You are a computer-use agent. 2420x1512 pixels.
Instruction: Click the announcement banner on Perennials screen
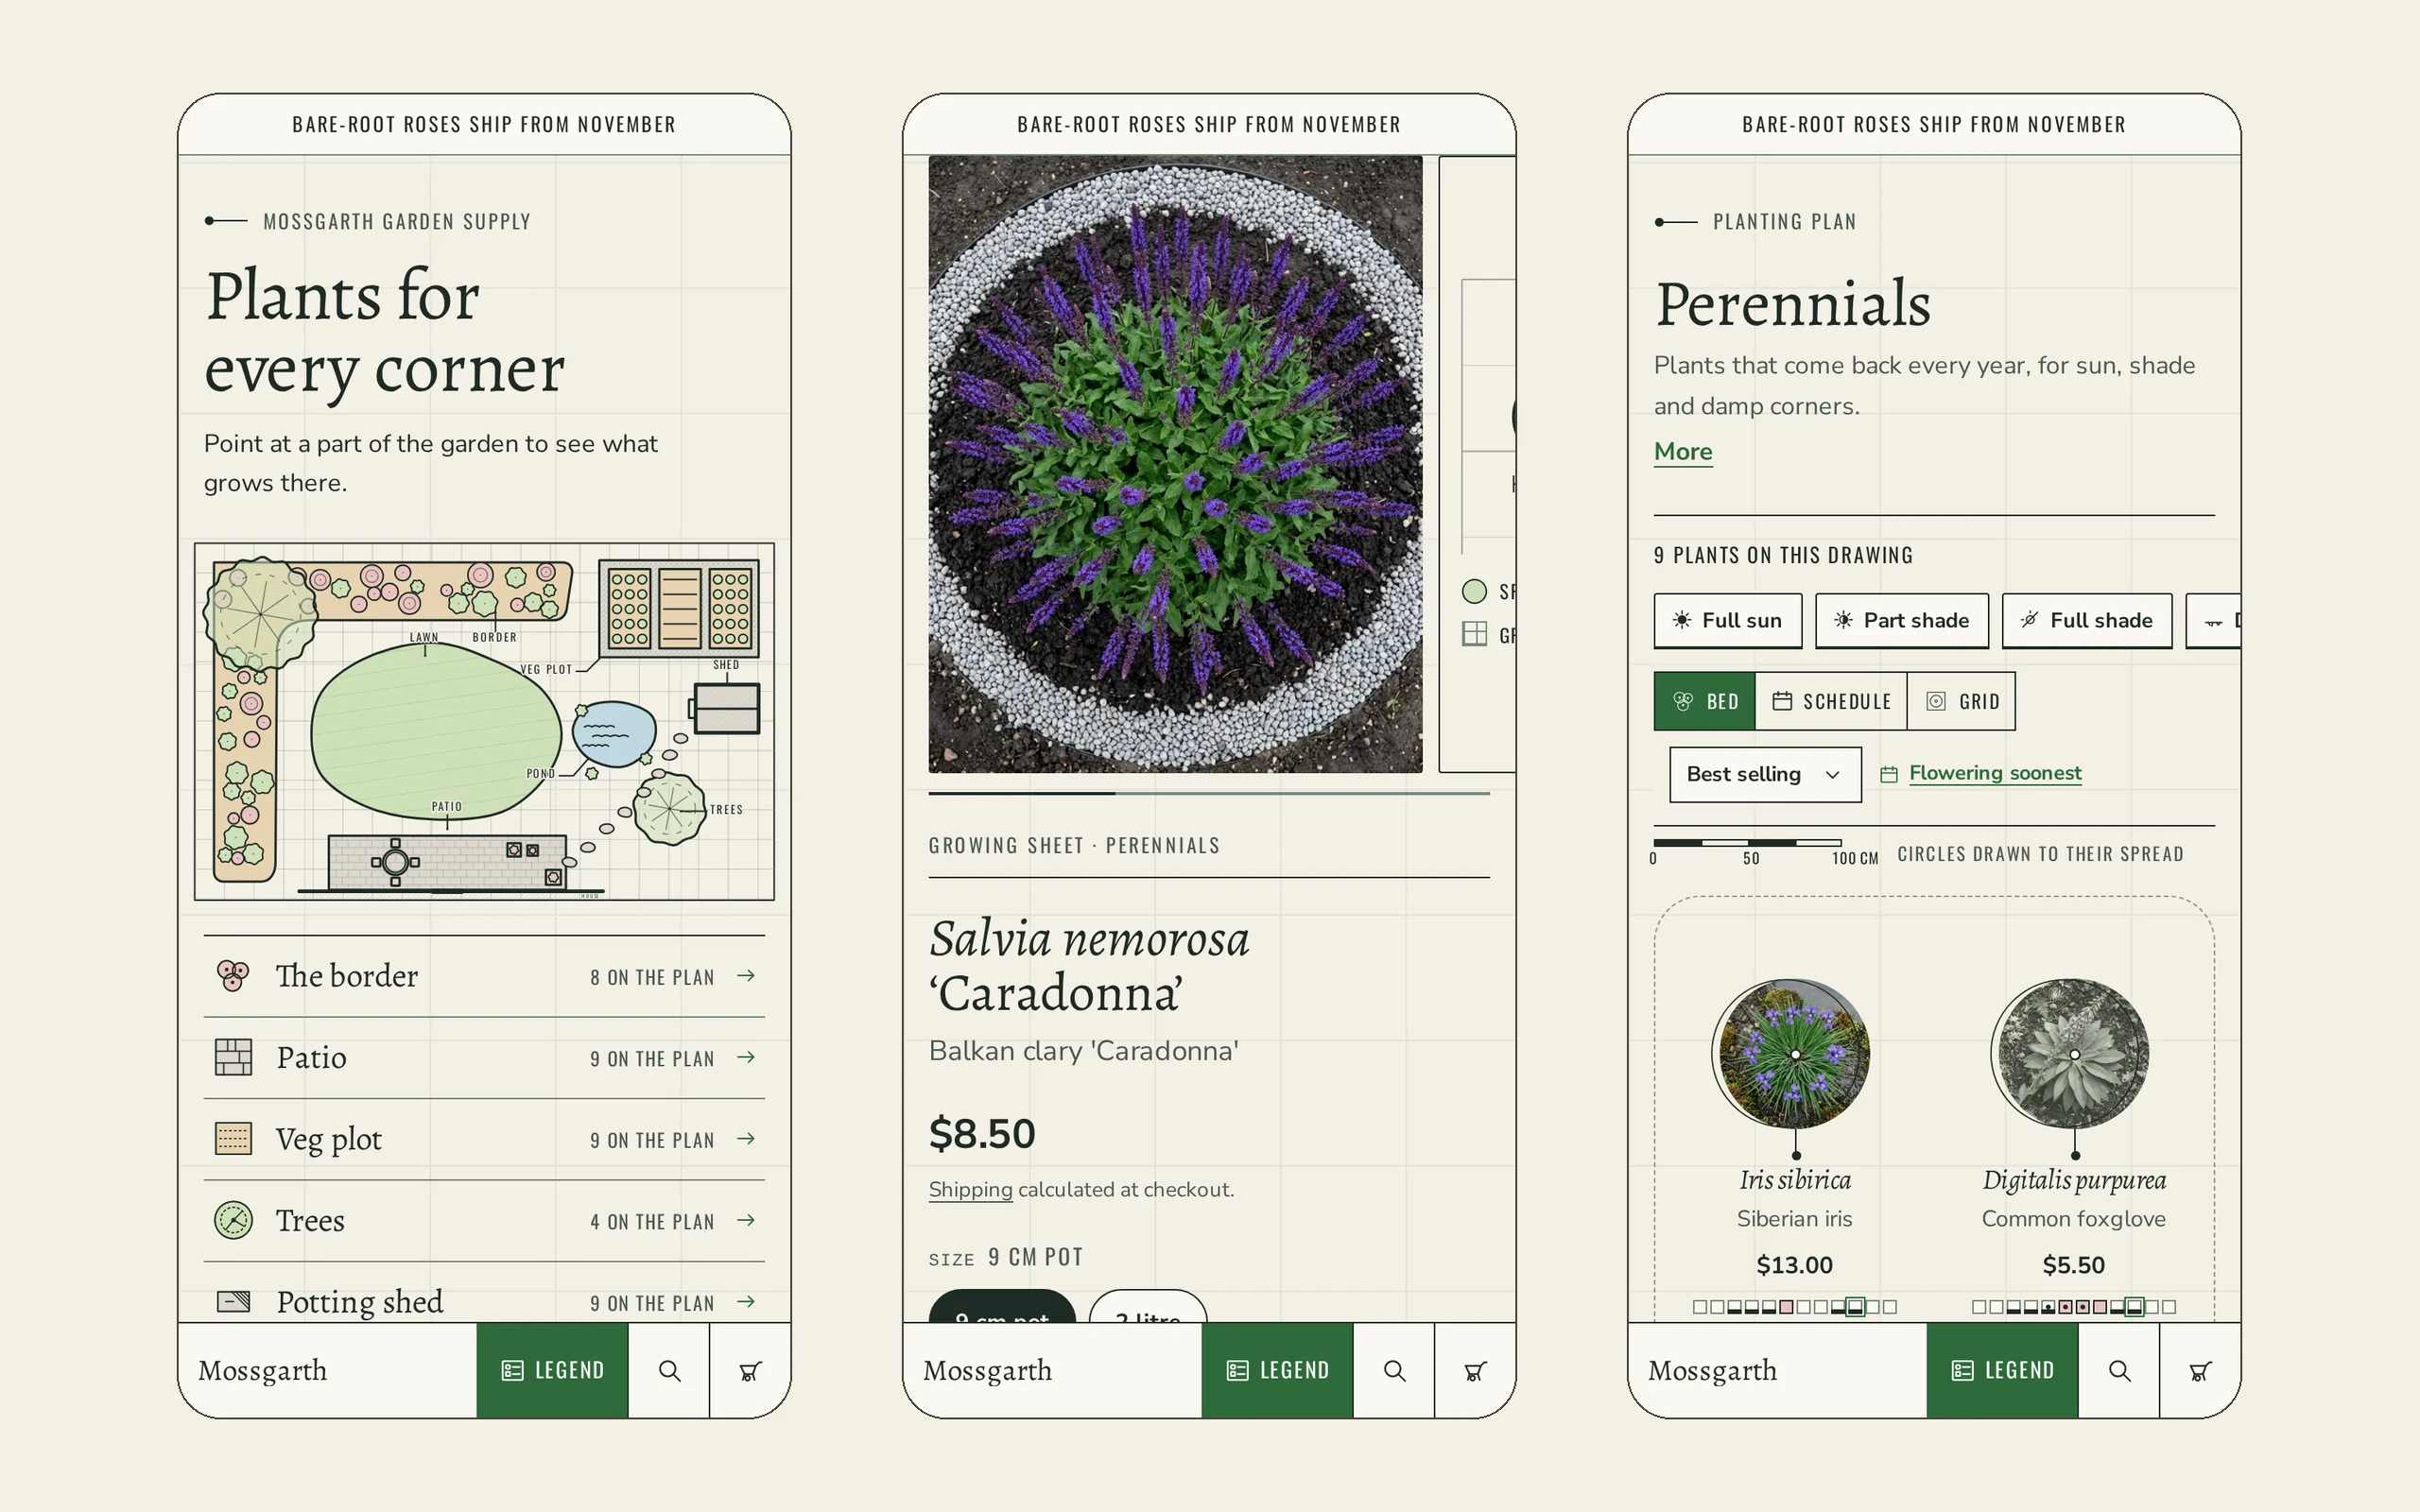[x=1934, y=124]
